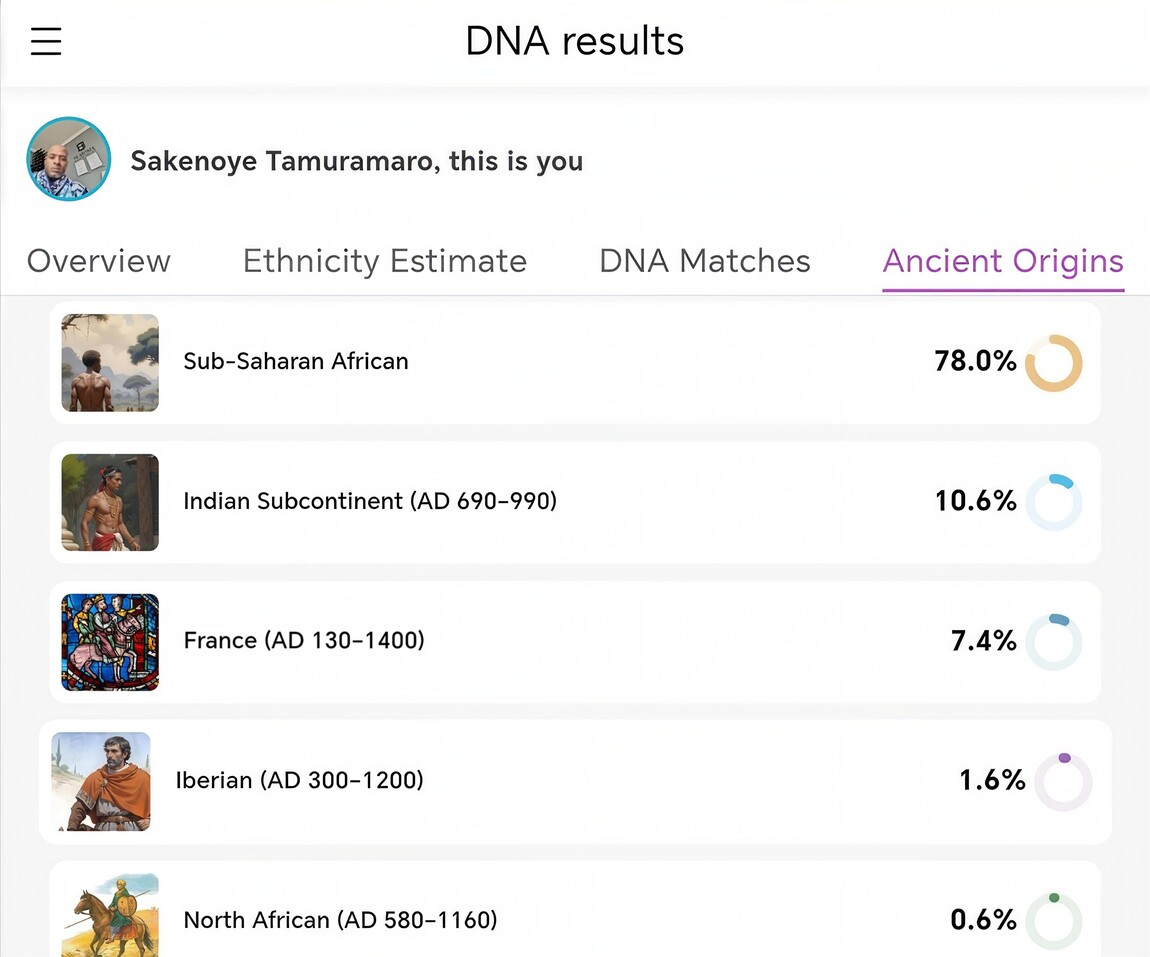The width and height of the screenshot is (1150, 957).
Task: Click the Sub-Saharan African percentage ring
Action: [x=1054, y=362]
